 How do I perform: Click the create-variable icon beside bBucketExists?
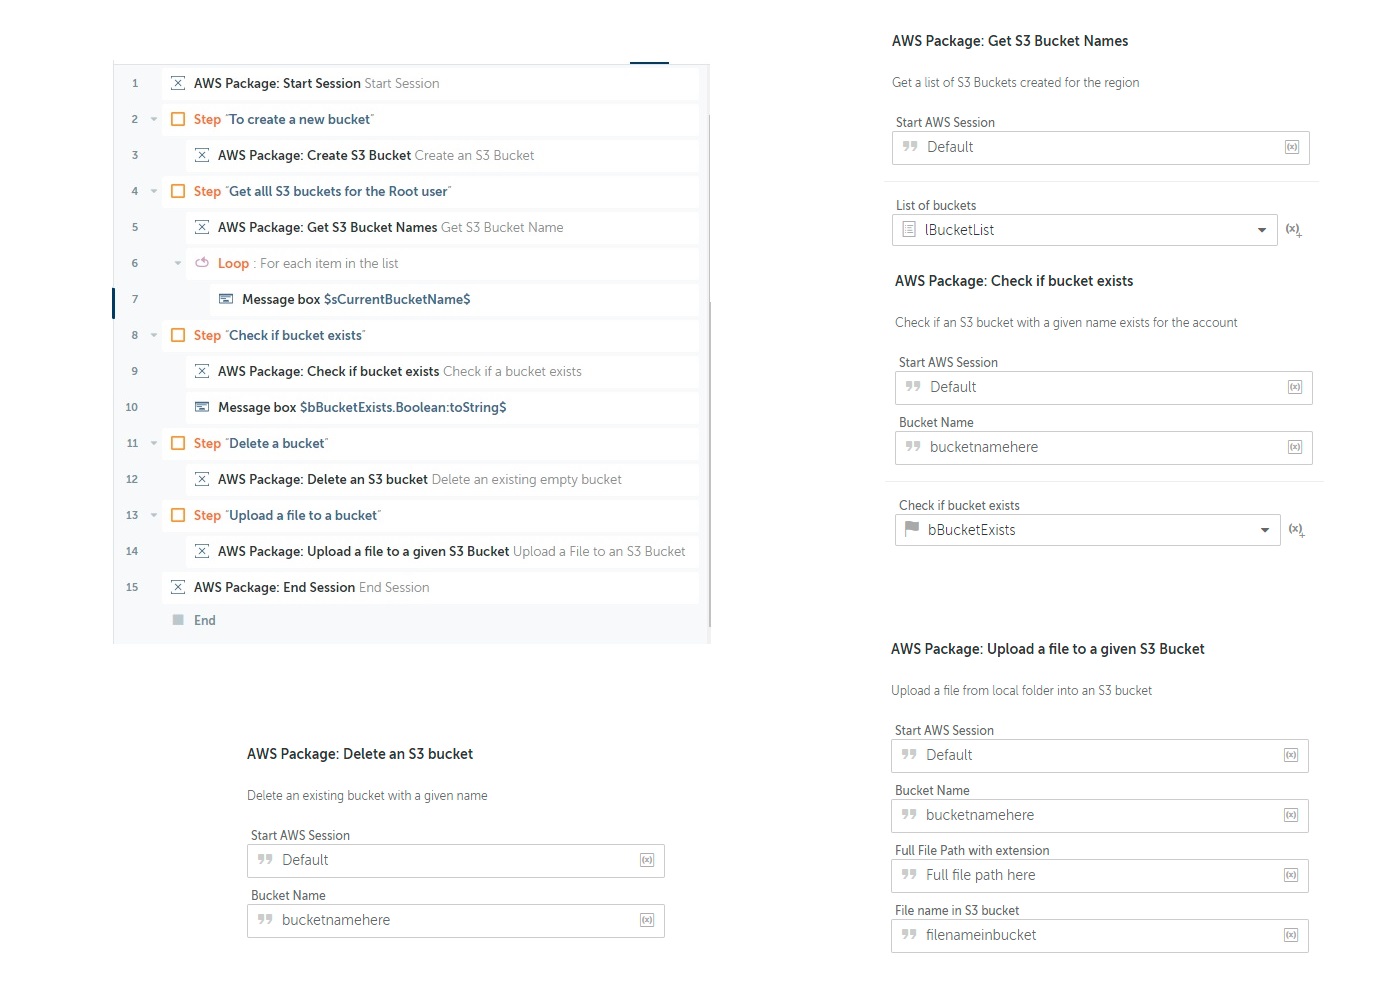point(1296,530)
